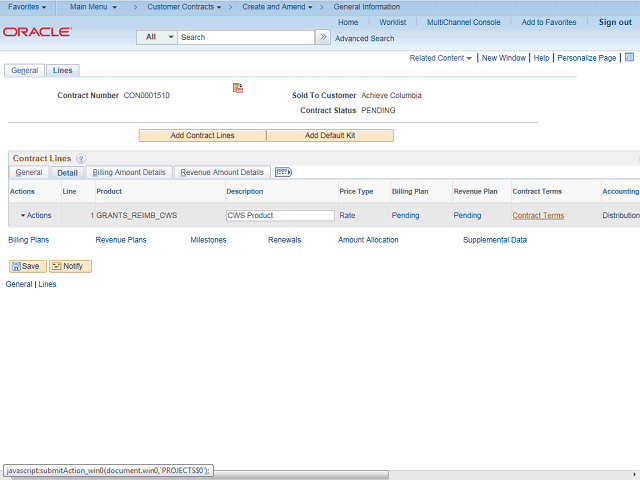Image resolution: width=640 pixels, height=480 pixels.
Task: Open Advanced Search link
Action: [x=364, y=38]
